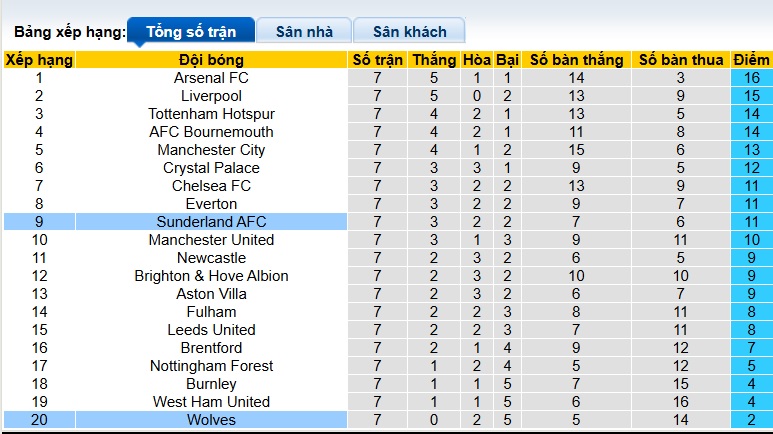
Task: Click the Xếp hạng column header
Action: [x=39, y=60]
